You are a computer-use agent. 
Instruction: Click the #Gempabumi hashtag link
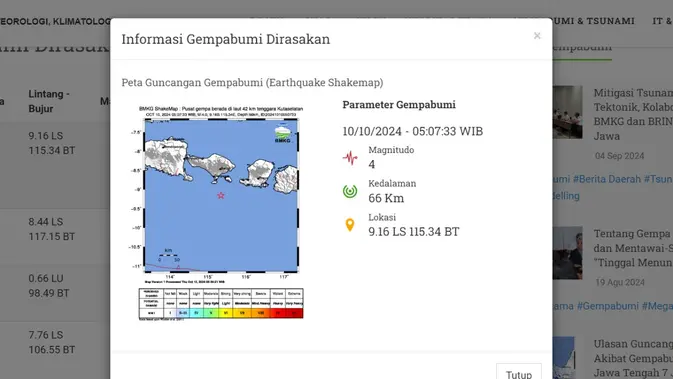(x=608, y=306)
